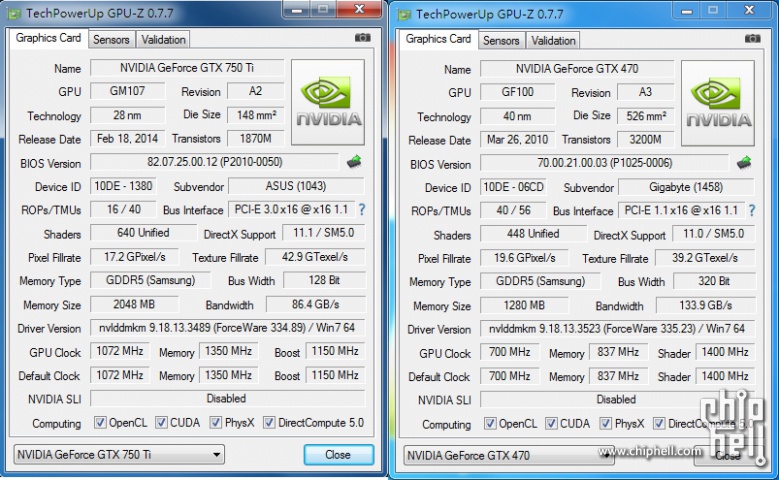
Task: Toggle the OpenCL checkbox in the GTX 470 window
Action: click(490, 424)
